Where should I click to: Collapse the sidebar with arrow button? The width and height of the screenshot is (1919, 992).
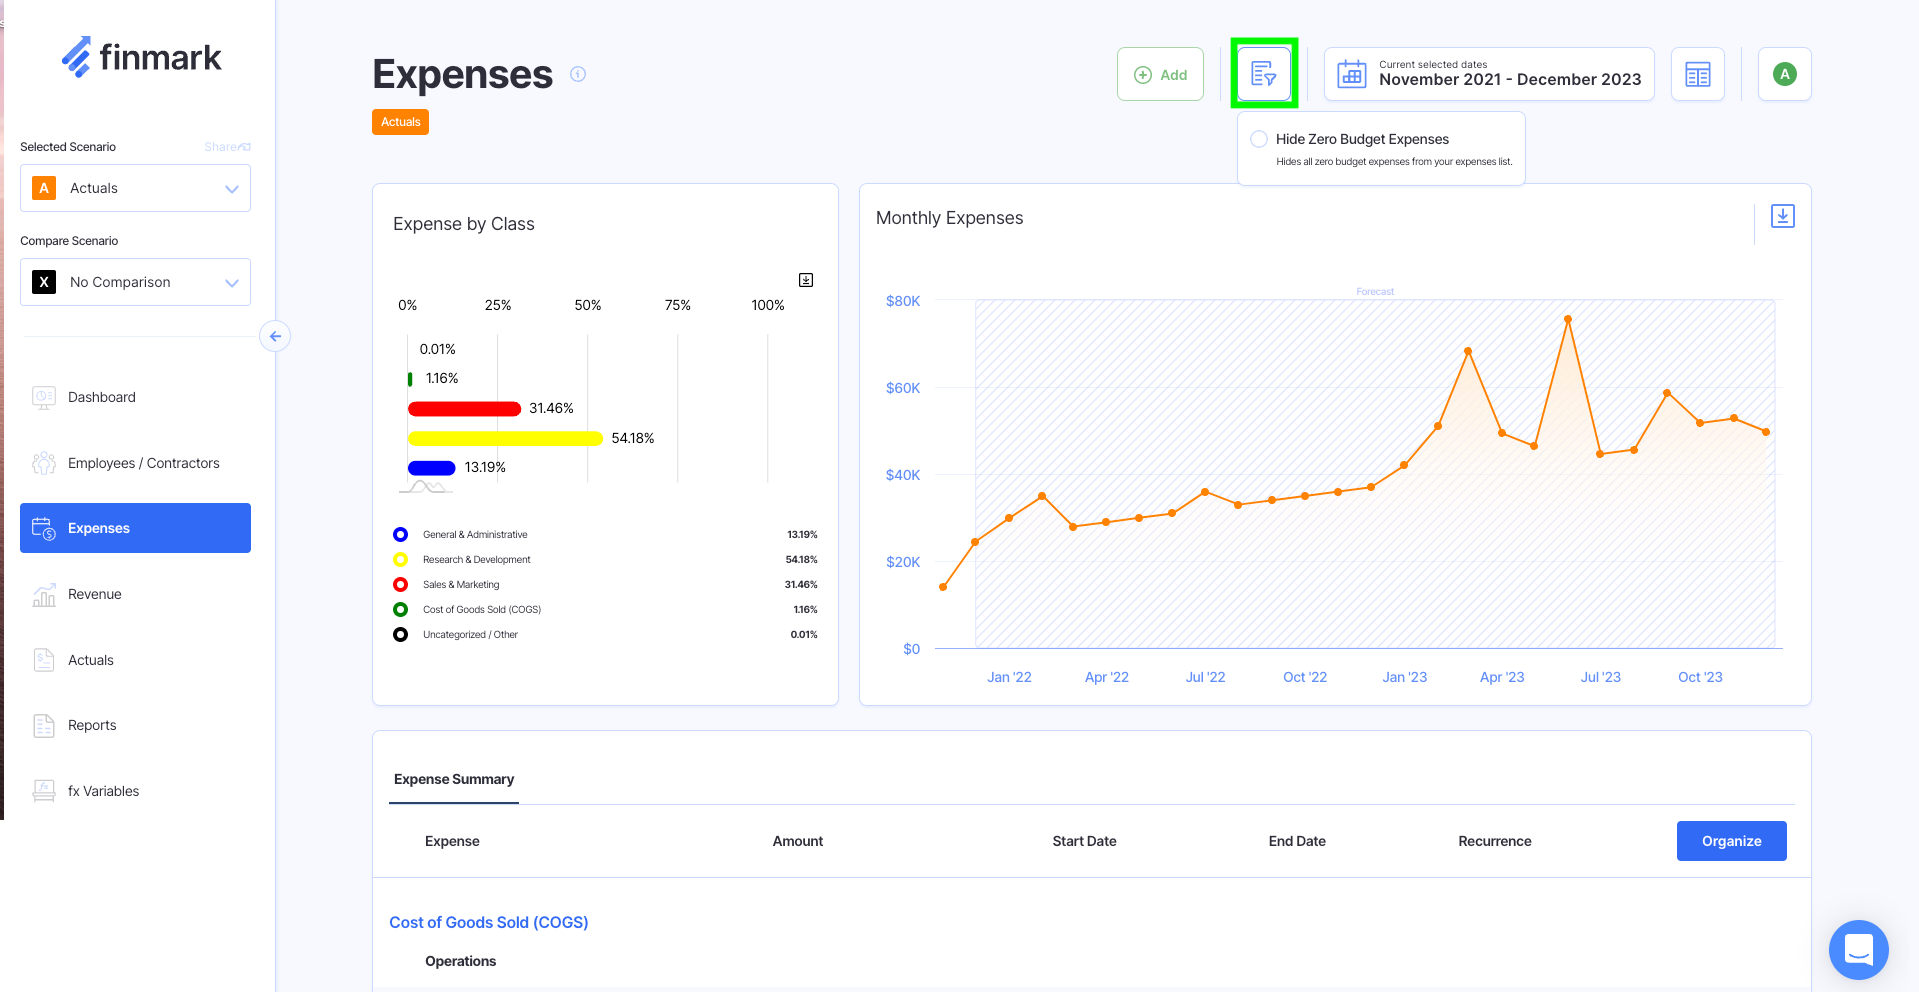(x=275, y=336)
